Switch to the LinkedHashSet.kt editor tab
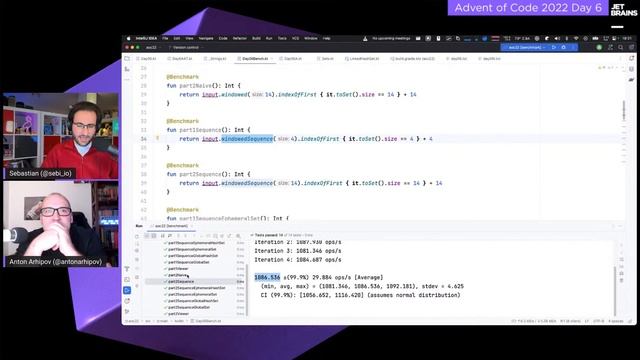This screenshot has width=640, height=360. 362,59
